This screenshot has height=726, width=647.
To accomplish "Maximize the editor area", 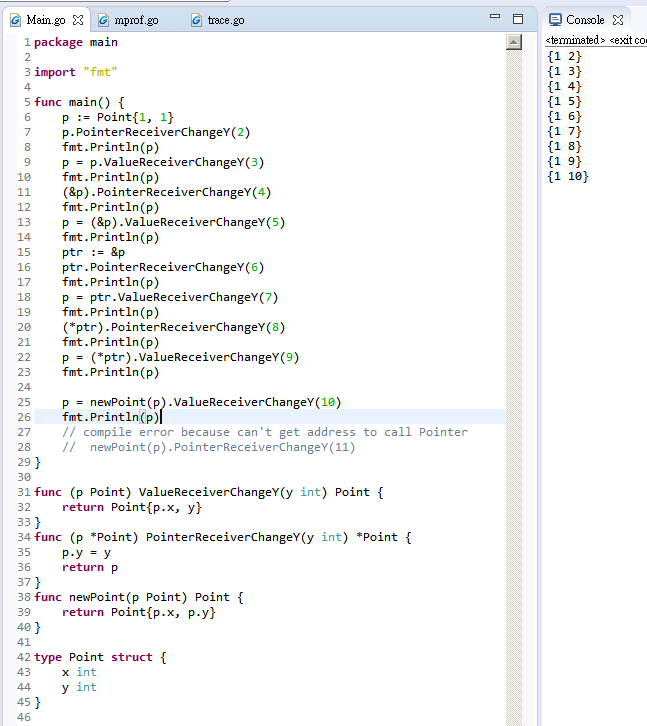I will pos(517,19).
